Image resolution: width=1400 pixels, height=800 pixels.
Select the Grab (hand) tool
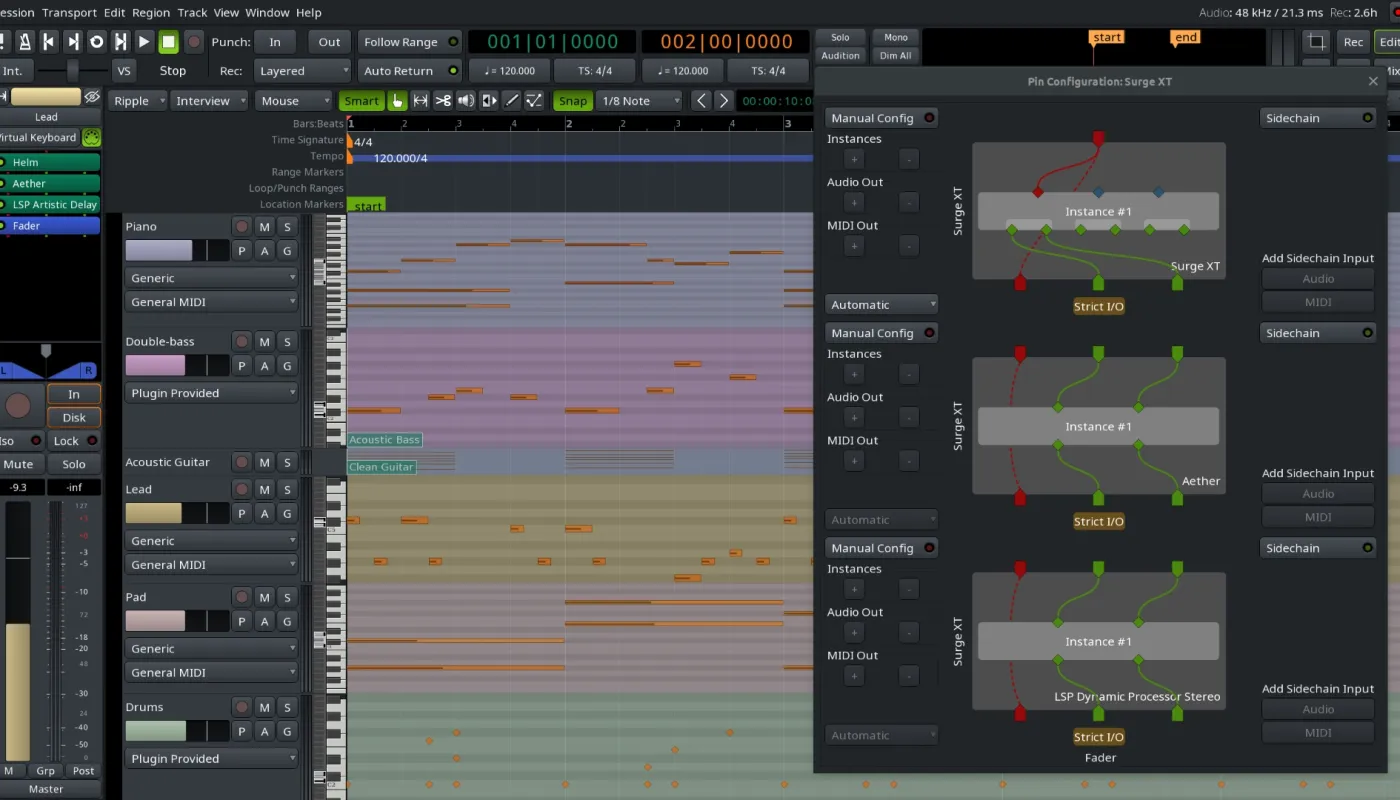pos(397,101)
